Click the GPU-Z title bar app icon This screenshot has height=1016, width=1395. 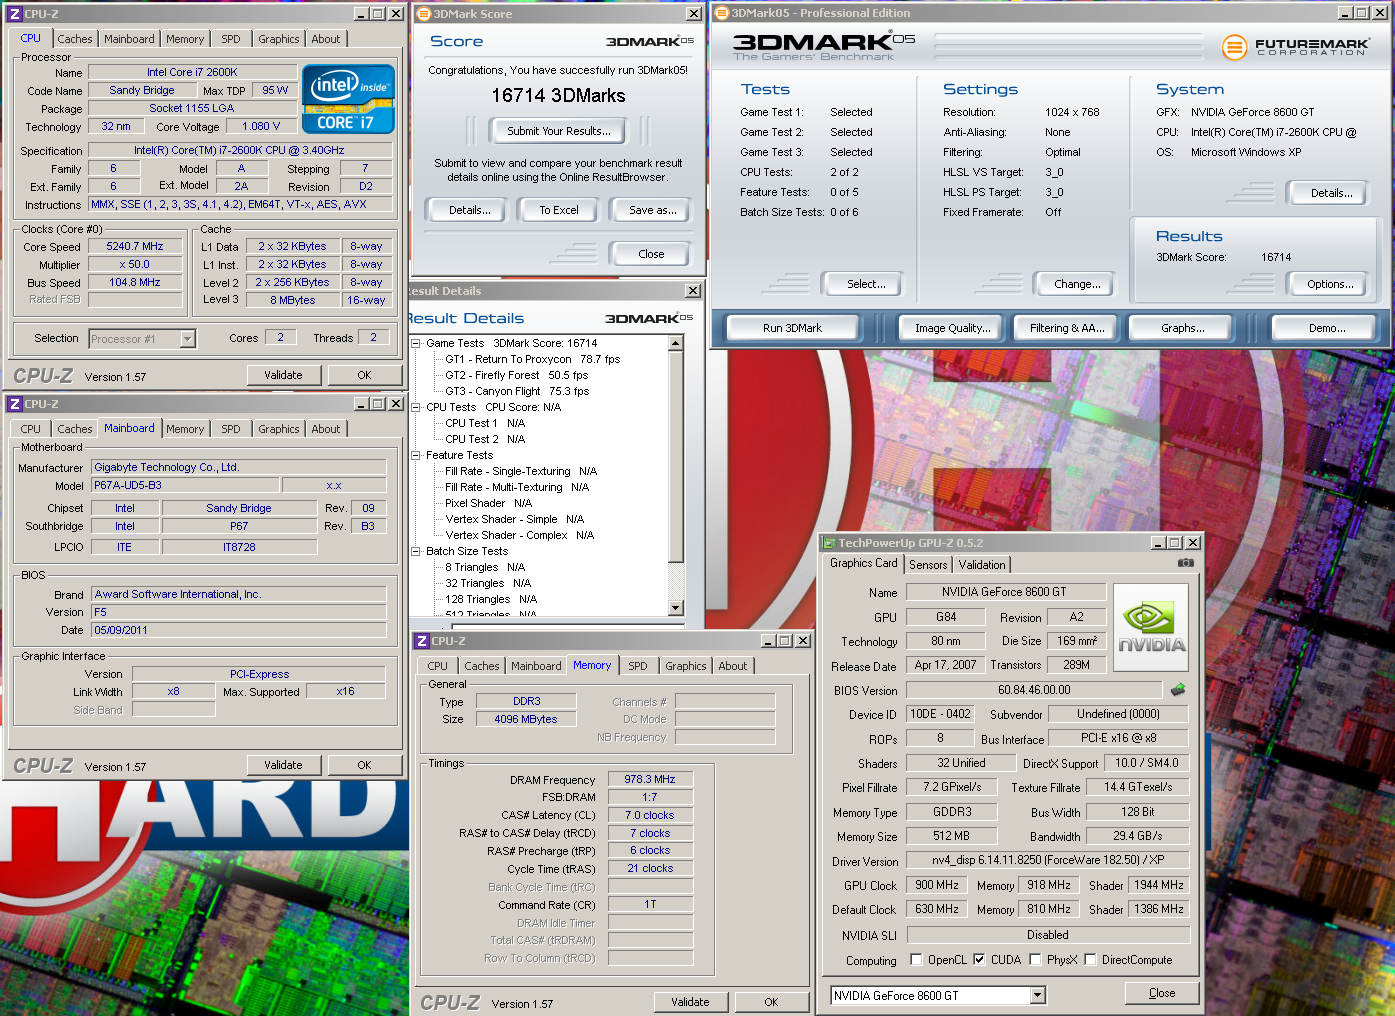point(829,543)
